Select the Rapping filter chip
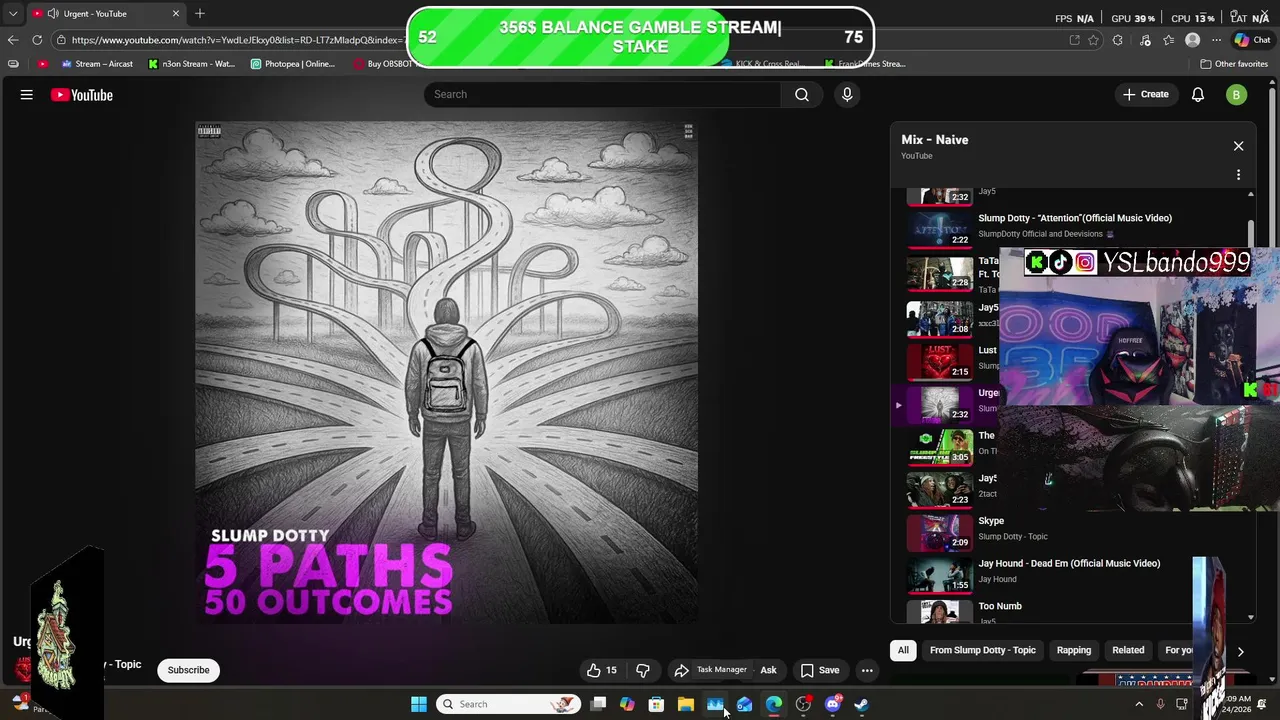The height and width of the screenshot is (720, 1280). coord(1074,650)
